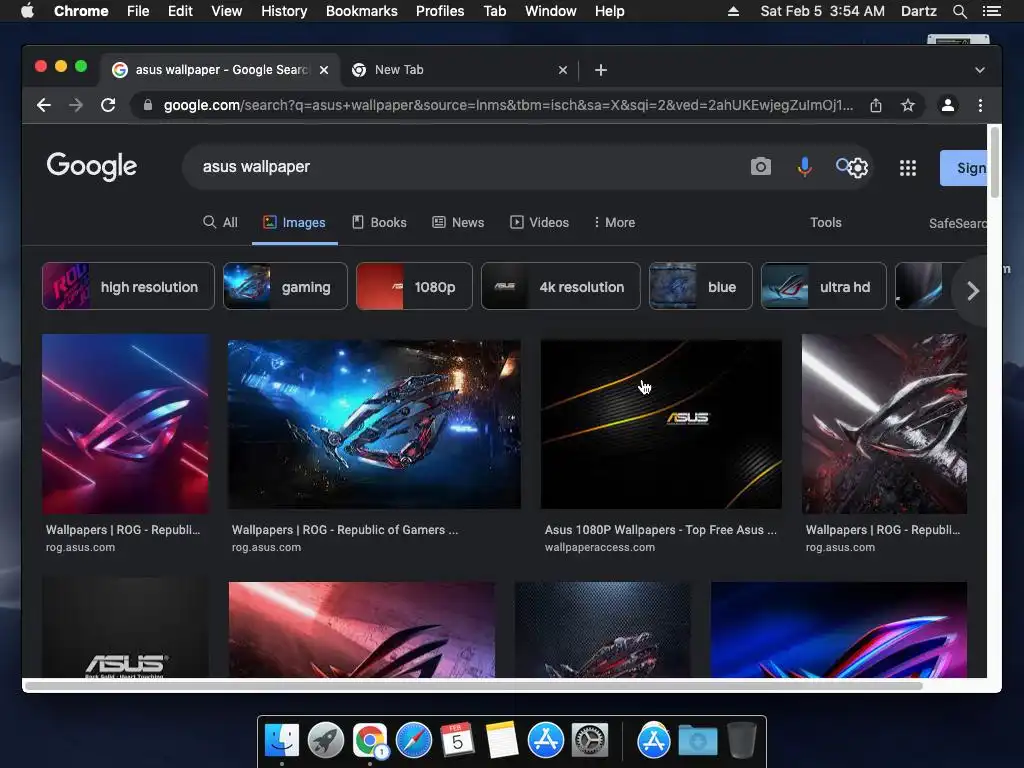The image size is (1024, 768).
Task: Open the Google apps grid
Action: pyautogui.click(x=908, y=168)
